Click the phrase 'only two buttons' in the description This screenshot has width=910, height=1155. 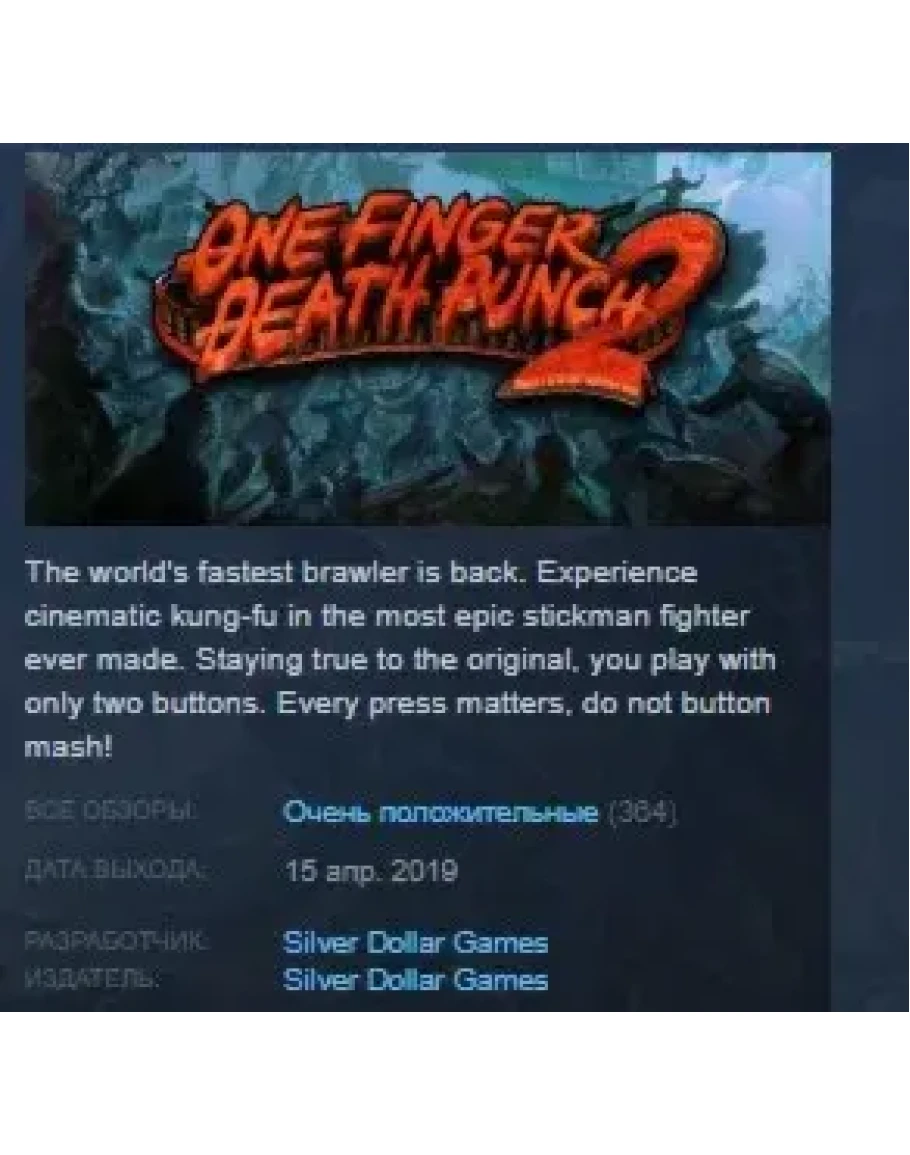(144, 704)
